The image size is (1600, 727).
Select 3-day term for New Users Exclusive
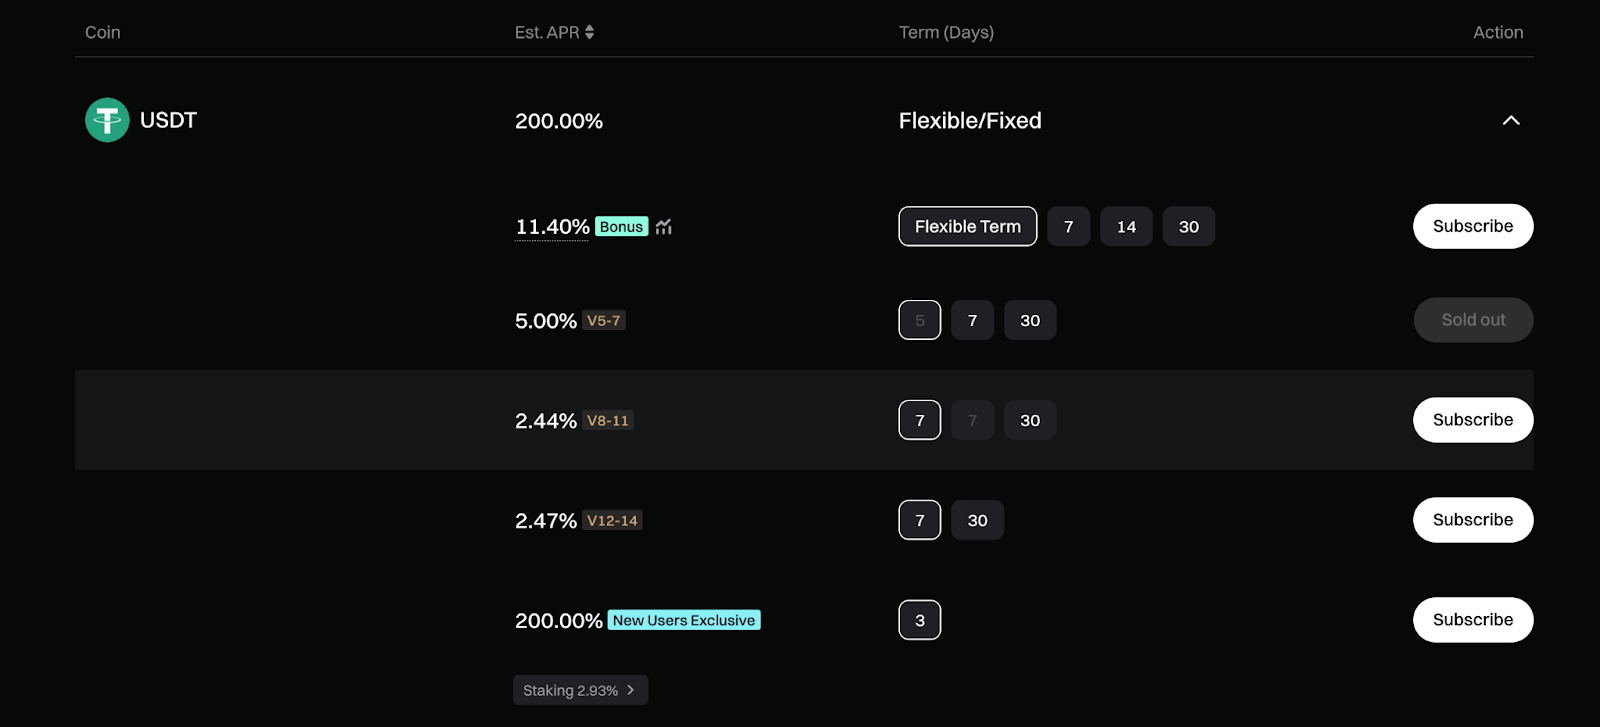coord(919,620)
